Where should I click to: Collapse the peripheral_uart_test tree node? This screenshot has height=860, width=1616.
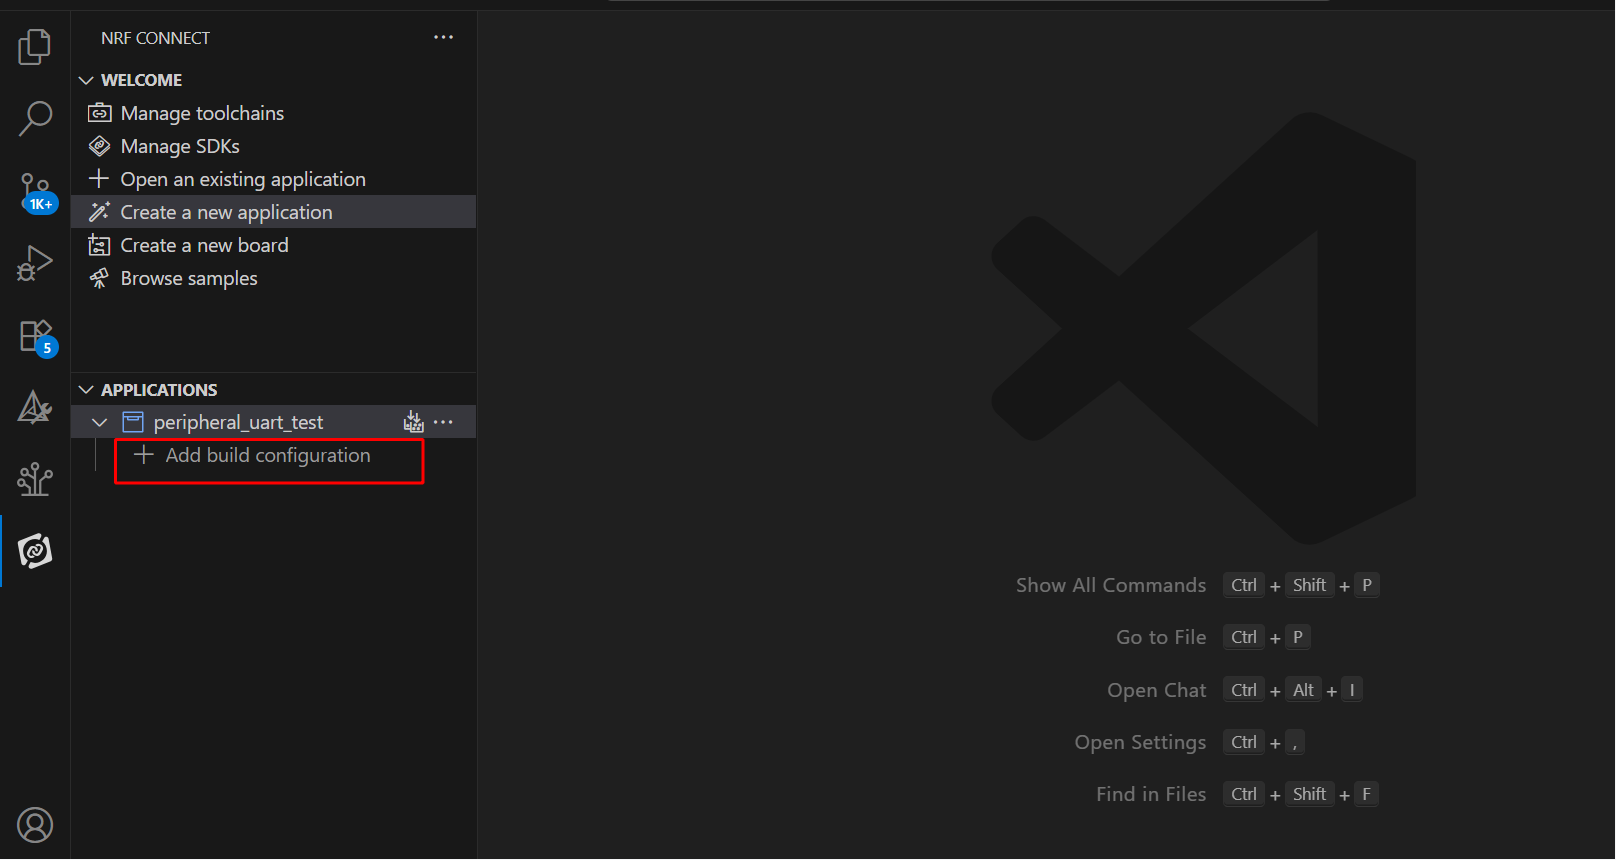99,422
